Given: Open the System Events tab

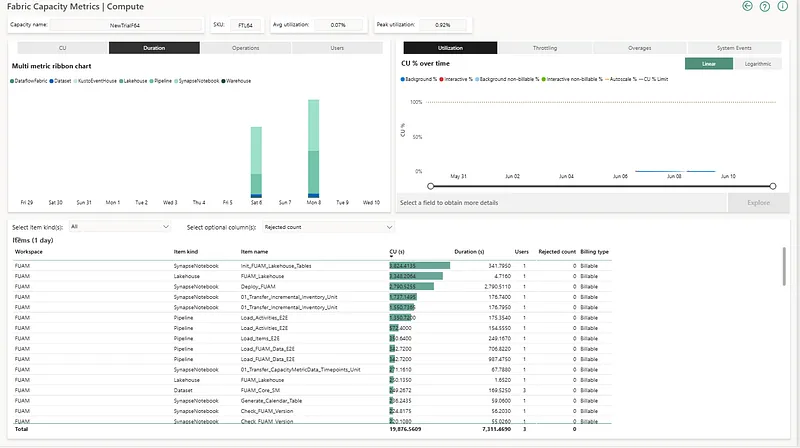Looking at the screenshot, I should point(734,48).
